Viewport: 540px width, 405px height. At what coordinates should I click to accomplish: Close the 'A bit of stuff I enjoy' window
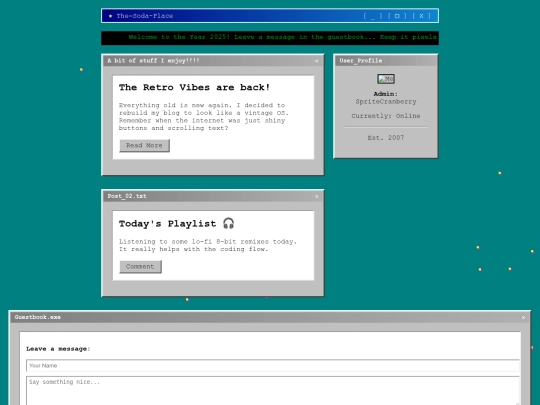316,61
